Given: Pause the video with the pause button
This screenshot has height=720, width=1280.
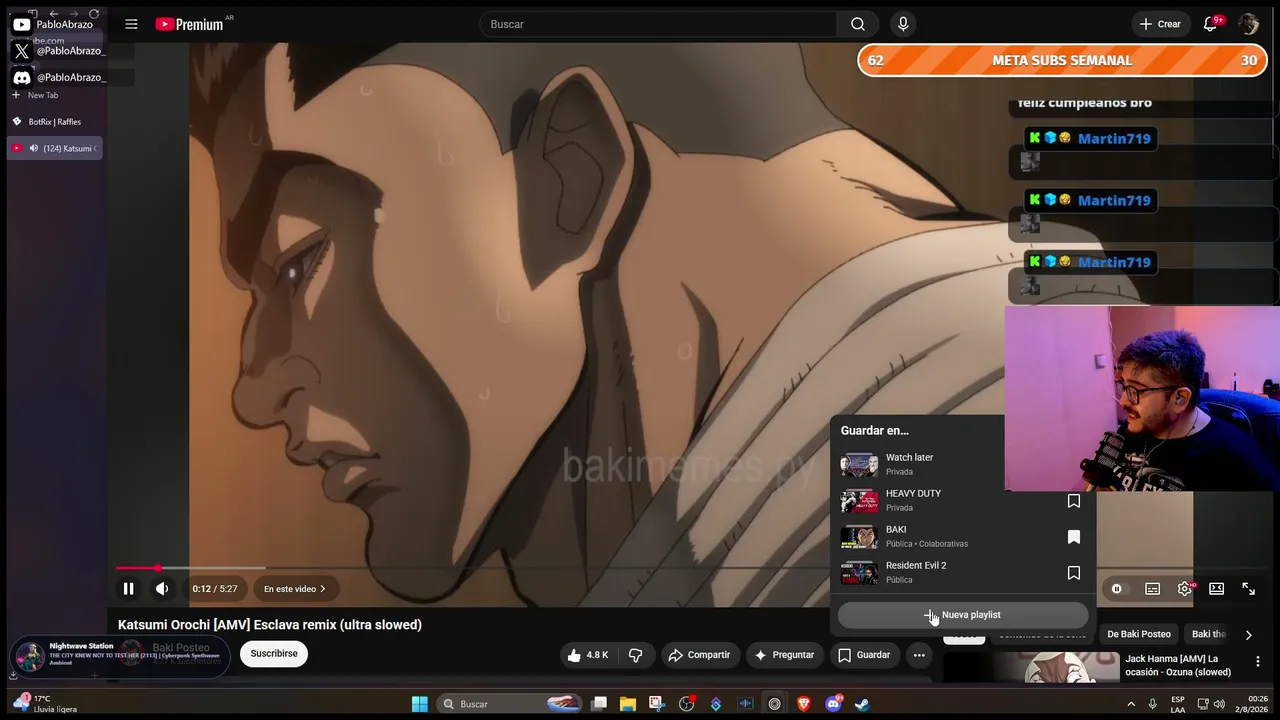Looking at the screenshot, I should (x=128, y=589).
